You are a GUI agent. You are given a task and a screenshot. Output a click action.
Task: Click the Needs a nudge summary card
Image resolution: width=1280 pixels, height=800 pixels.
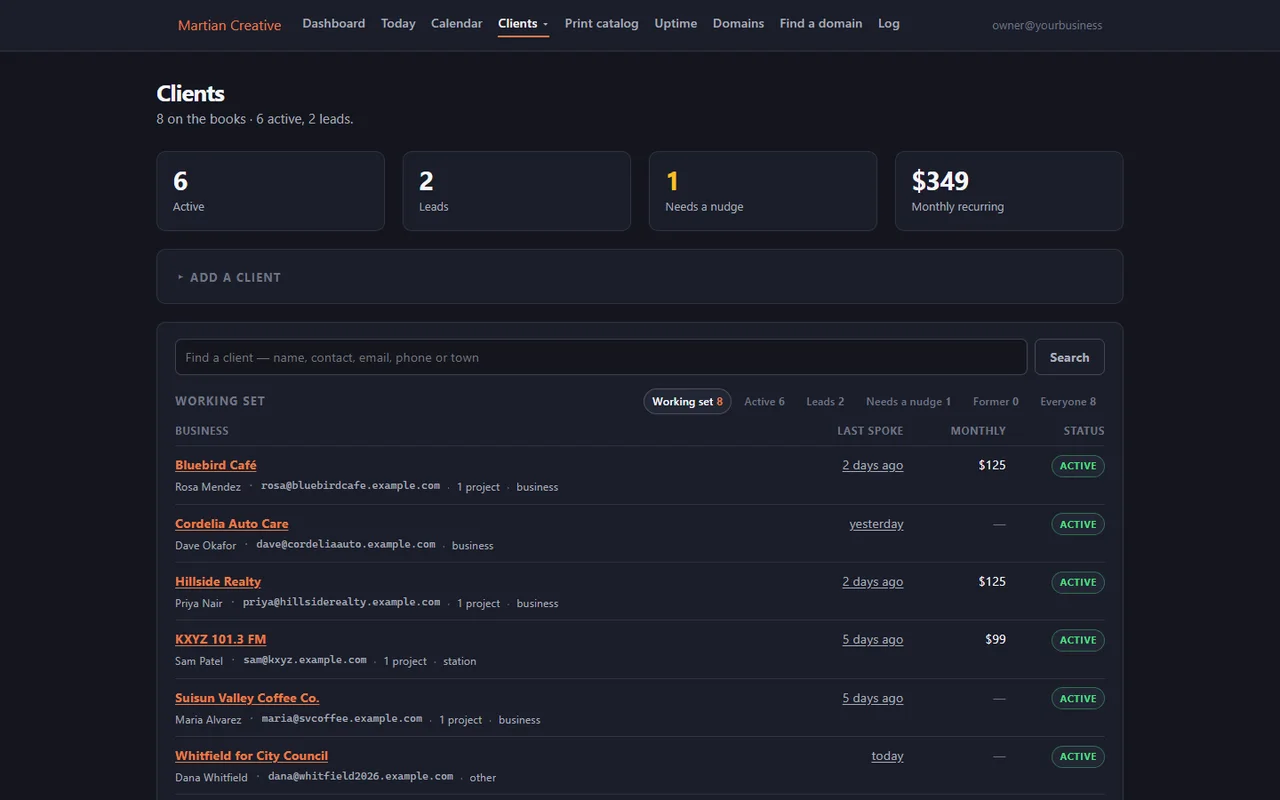(763, 191)
